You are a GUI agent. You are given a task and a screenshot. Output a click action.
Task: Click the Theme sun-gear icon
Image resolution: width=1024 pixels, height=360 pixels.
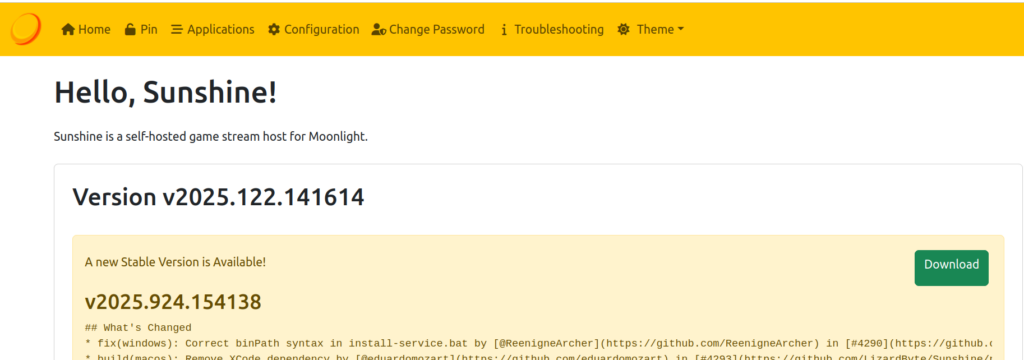click(624, 29)
